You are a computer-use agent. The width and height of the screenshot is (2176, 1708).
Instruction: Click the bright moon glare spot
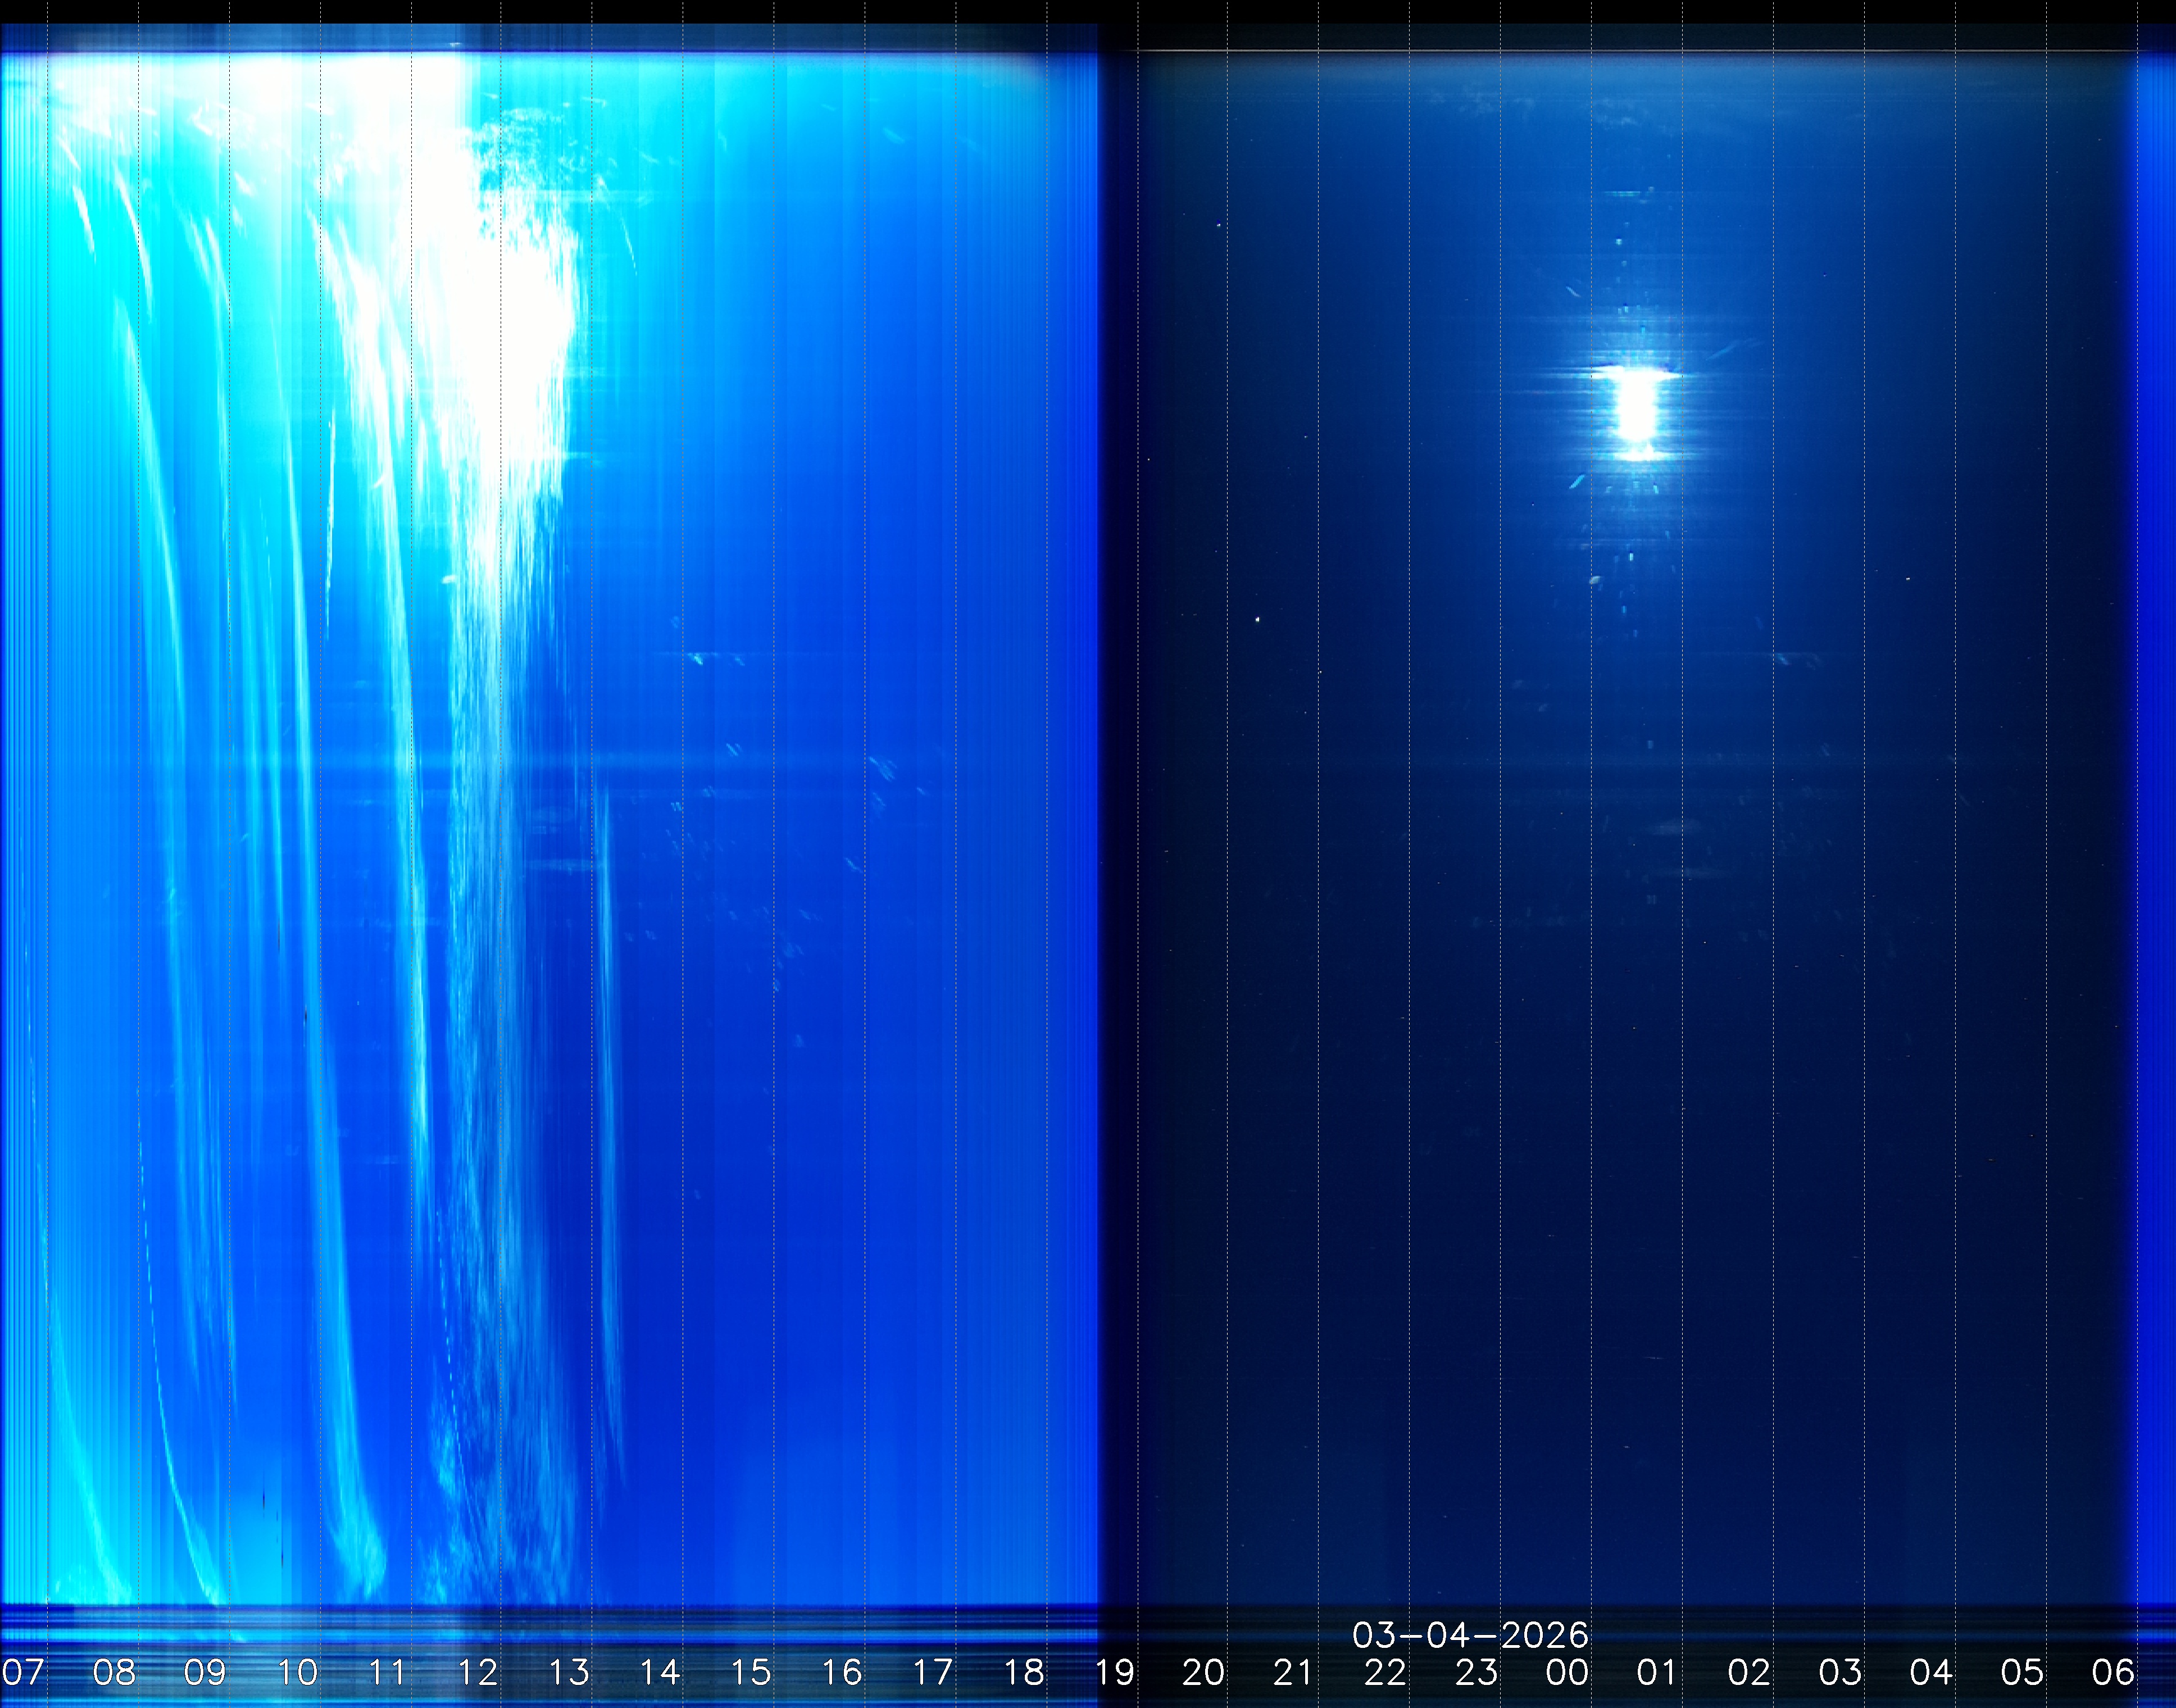[1635, 410]
